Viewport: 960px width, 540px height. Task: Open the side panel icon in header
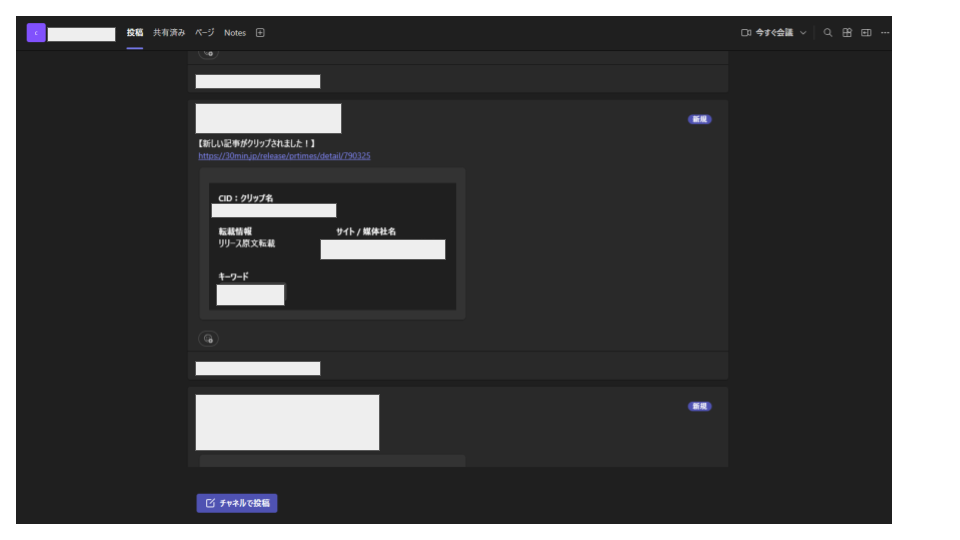(x=866, y=32)
